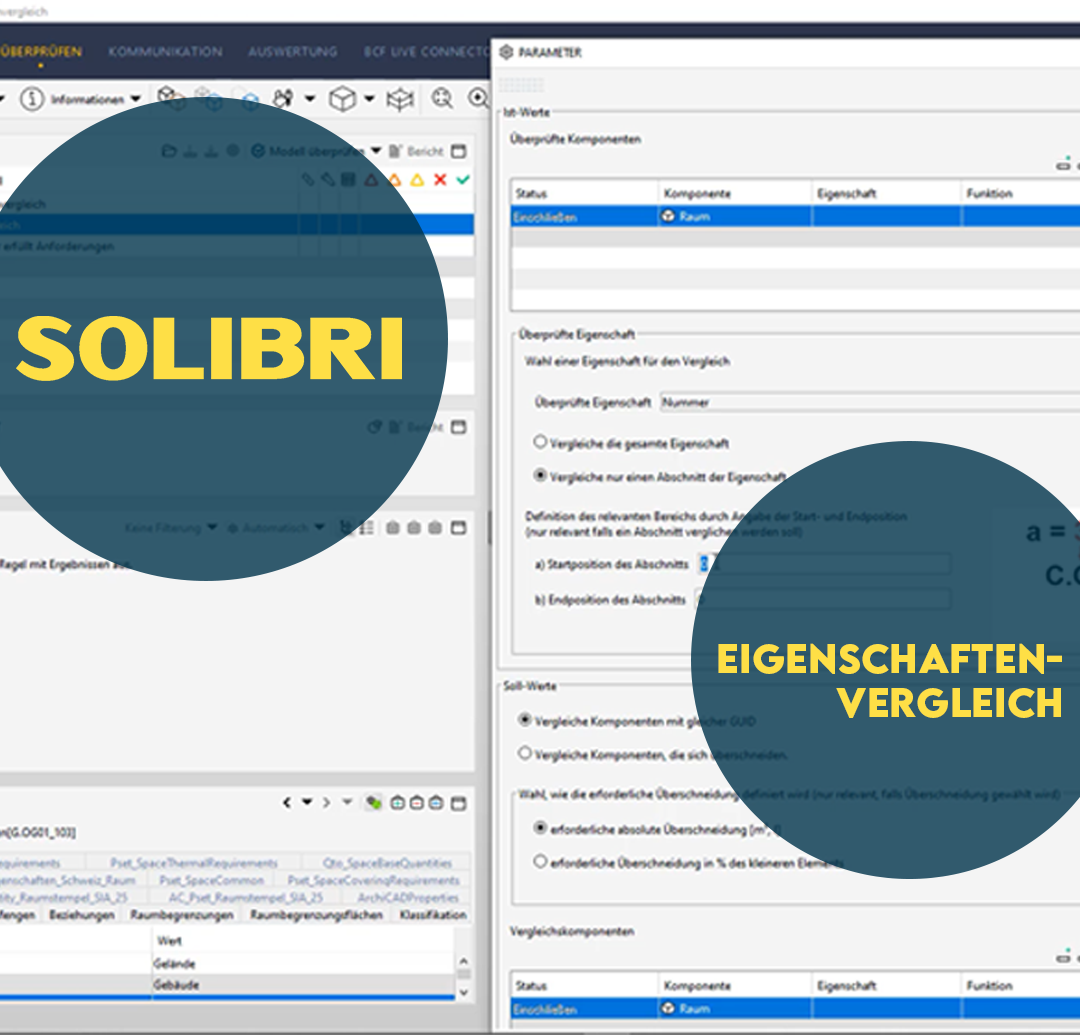Screen dimensions: 1080x1035
Task: Select Vergleiche nur einen Abschnitt radio button
Action: (x=541, y=475)
